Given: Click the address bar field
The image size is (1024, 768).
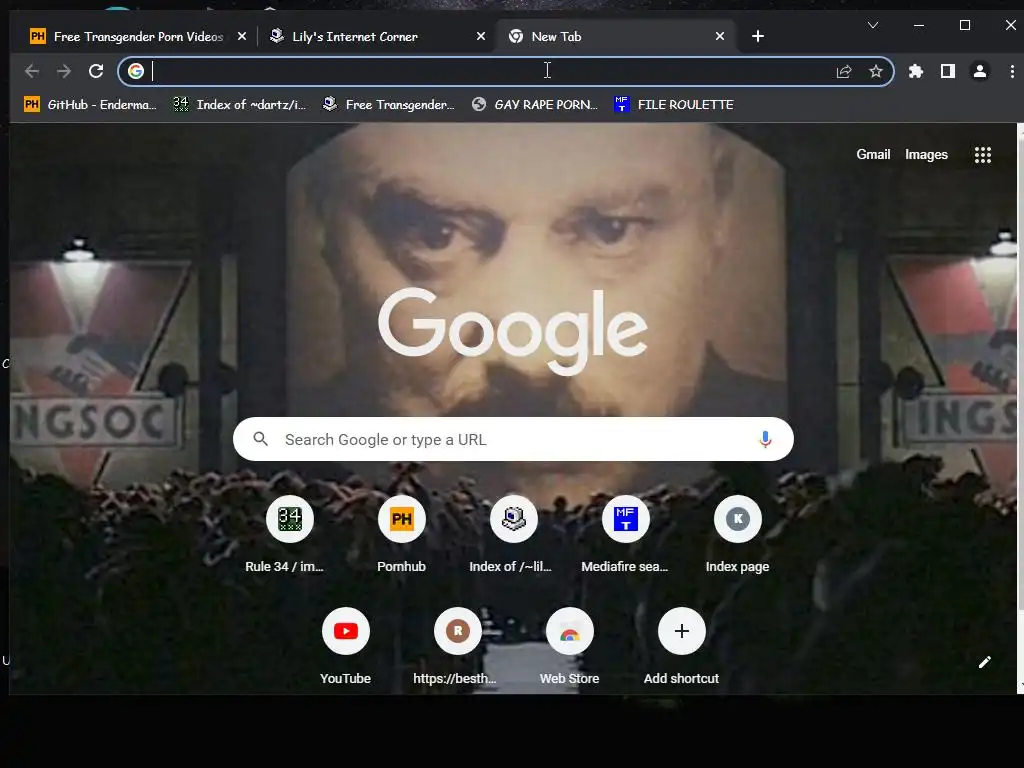Looking at the screenshot, I should pos(505,71).
